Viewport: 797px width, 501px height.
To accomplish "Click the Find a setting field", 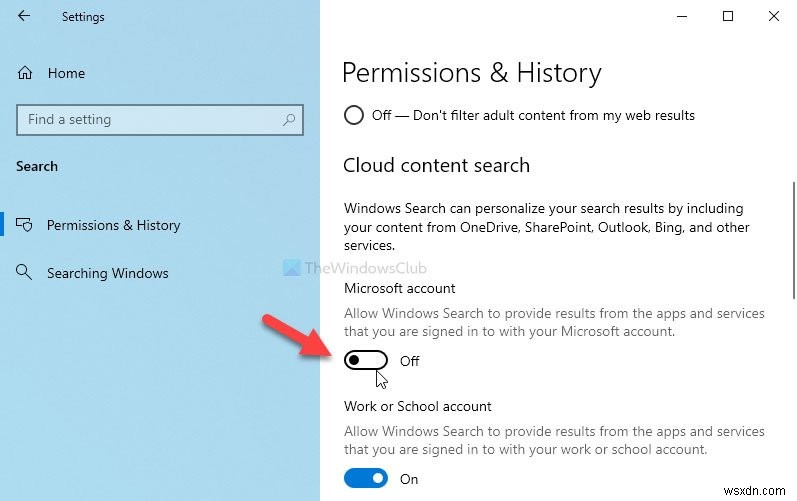I will pos(150,120).
